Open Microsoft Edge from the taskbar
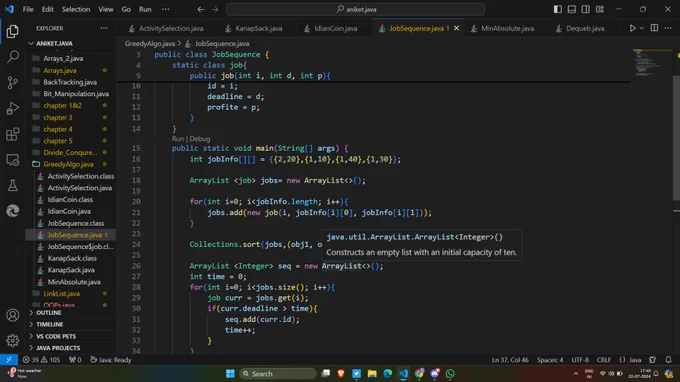Image resolution: width=680 pixels, height=382 pixels. coord(388,373)
